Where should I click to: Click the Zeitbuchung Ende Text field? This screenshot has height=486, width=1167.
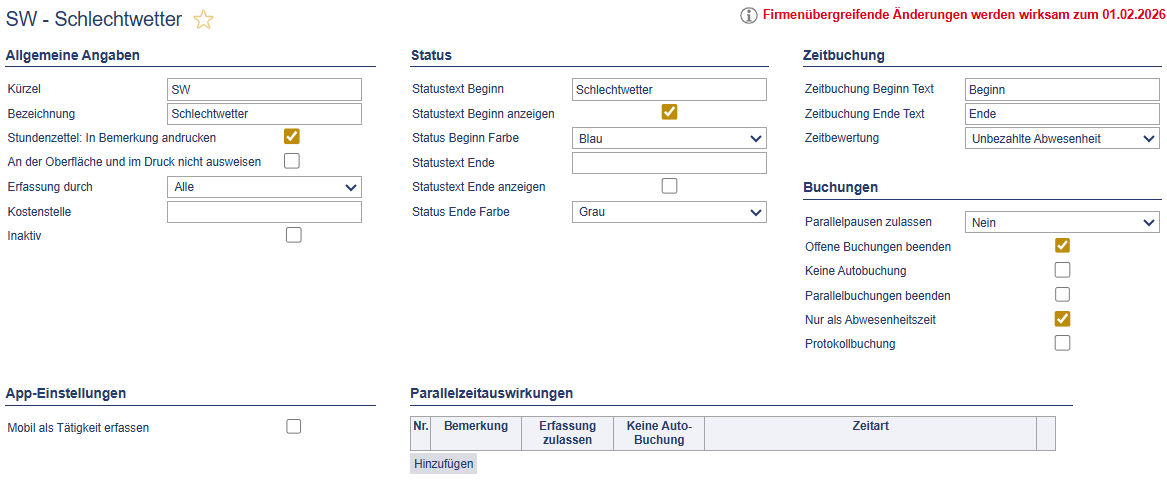[x=1062, y=114]
